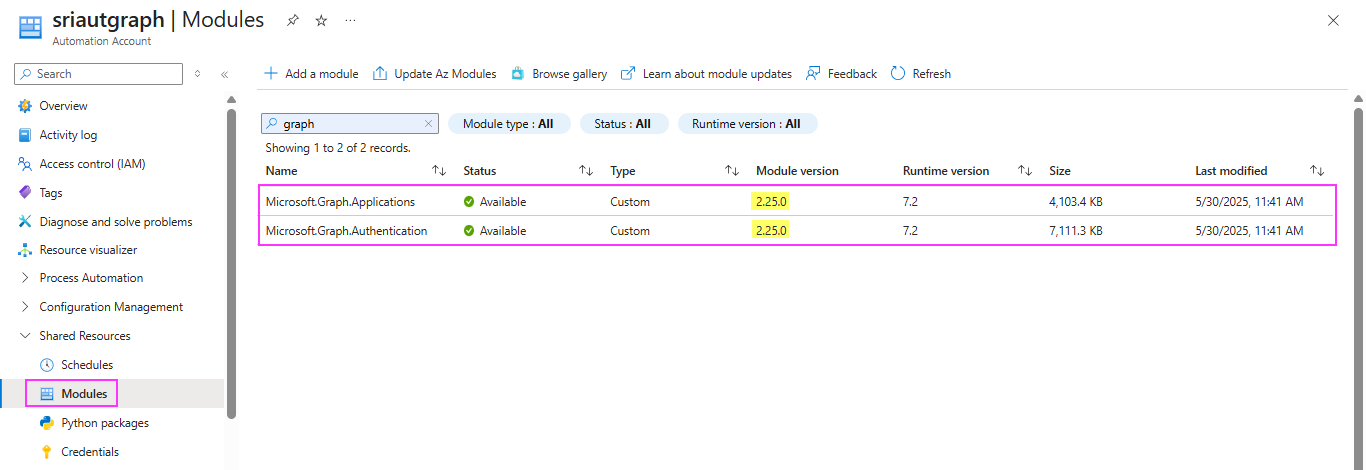Click the Automation Account header icon
Screen dimensions: 1366x470
click(31, 27)
